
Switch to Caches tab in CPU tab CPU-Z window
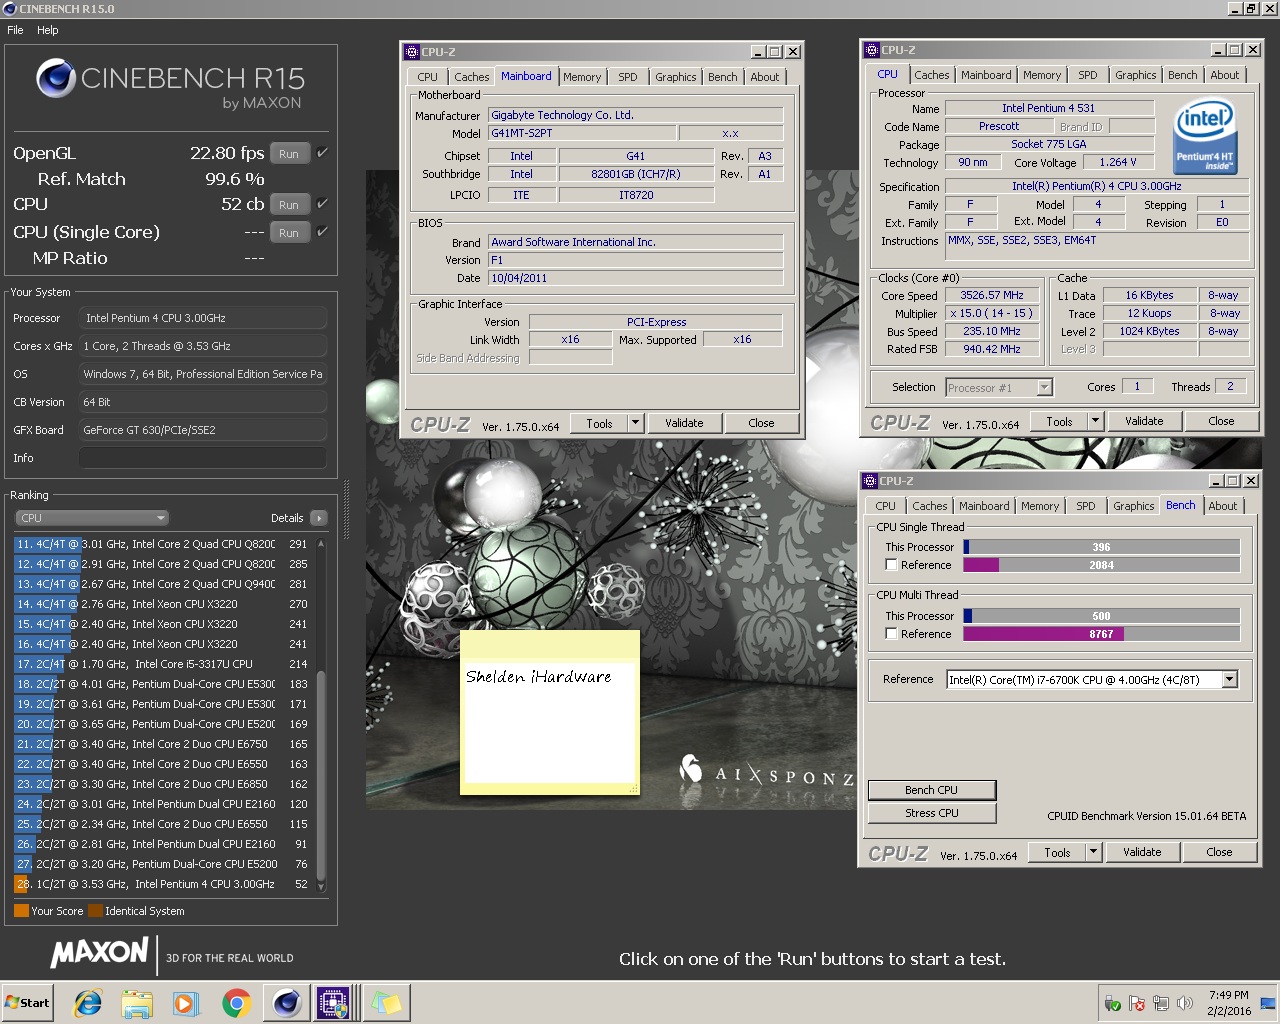(x=932, y=75)
